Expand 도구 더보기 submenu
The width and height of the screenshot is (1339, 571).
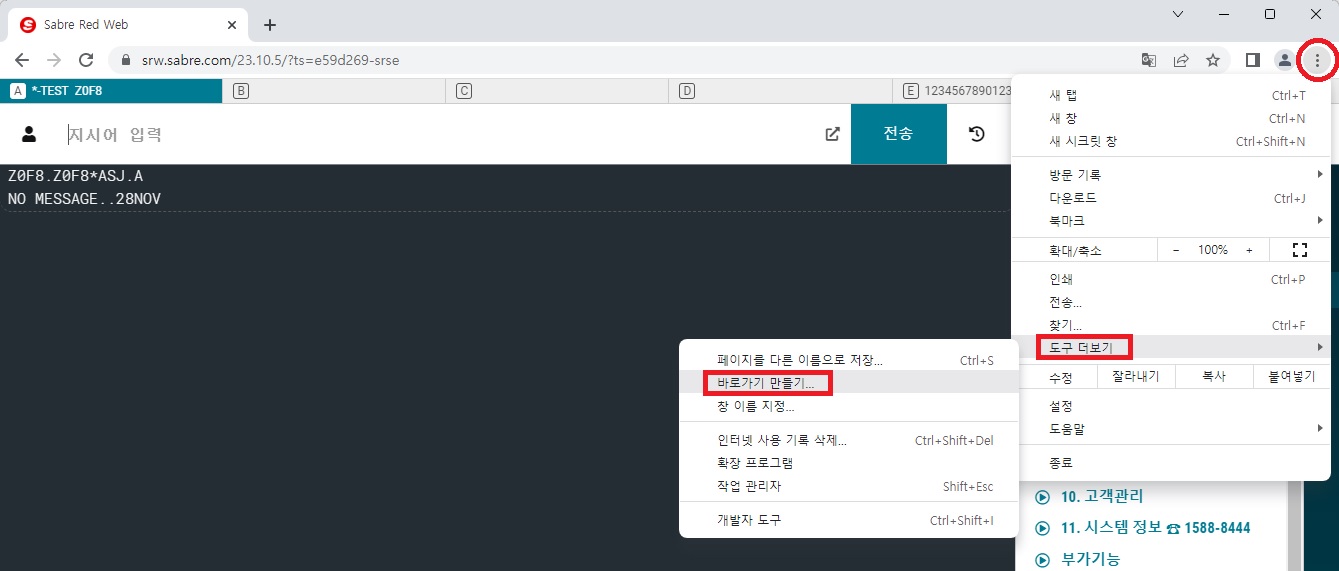(x=1171, y=347)
